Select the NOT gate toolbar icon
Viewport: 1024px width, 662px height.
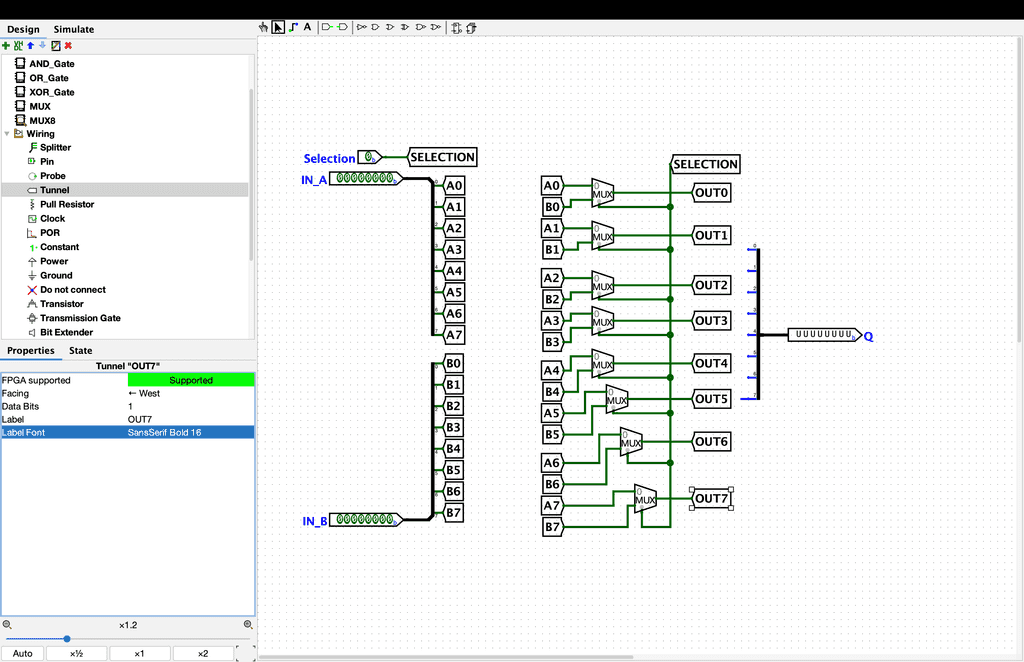pos(362,27)
